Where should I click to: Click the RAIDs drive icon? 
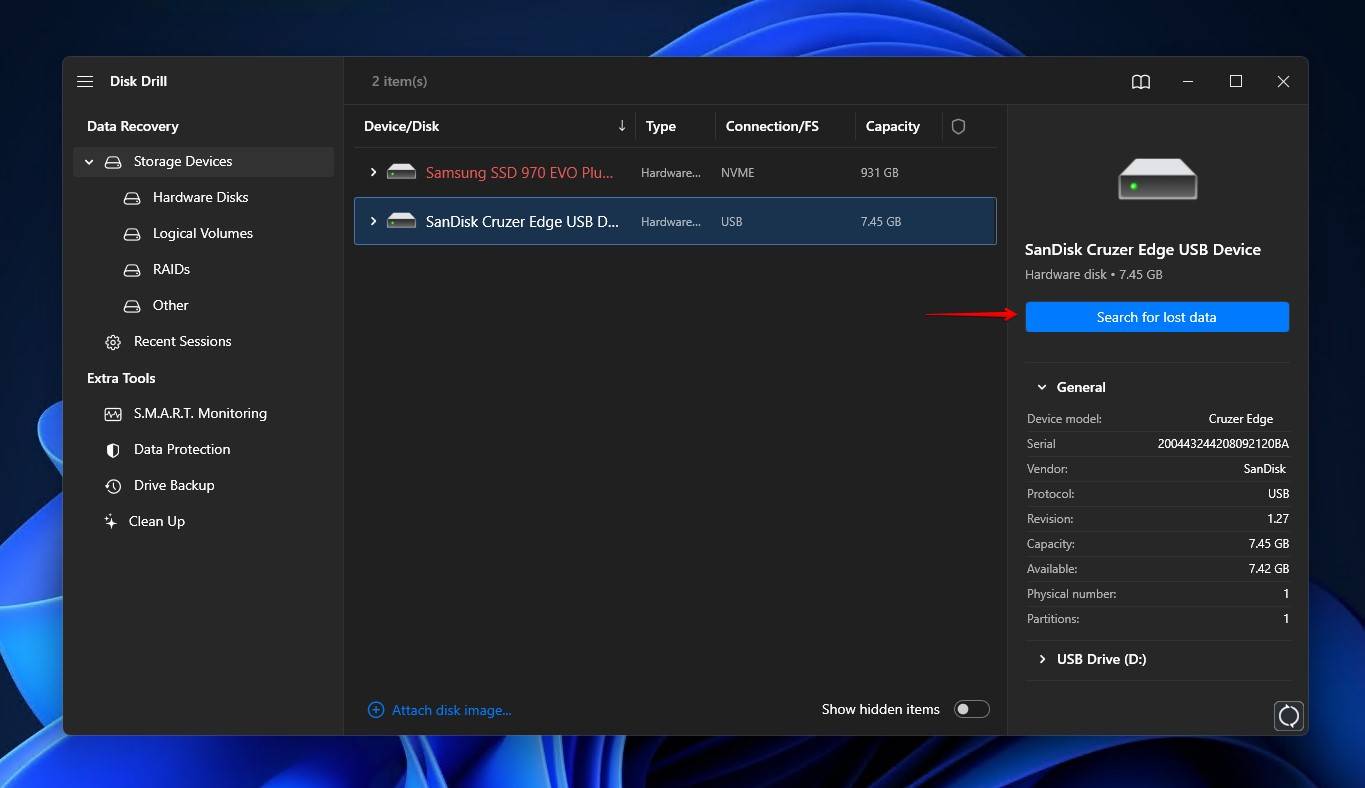coord(132,270)
